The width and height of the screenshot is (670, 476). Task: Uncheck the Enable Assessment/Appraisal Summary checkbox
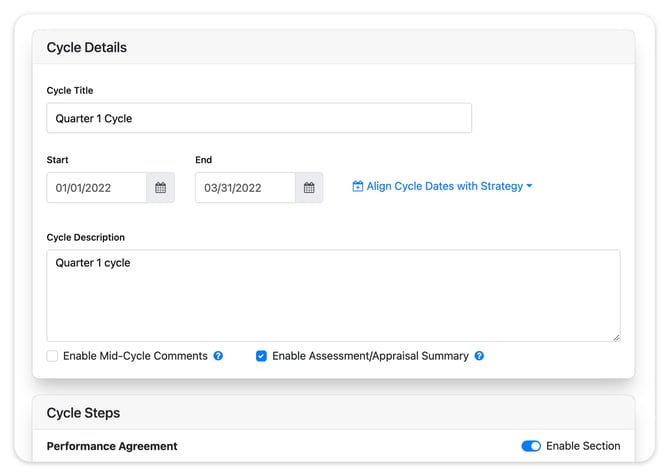(x=261, y=356)
